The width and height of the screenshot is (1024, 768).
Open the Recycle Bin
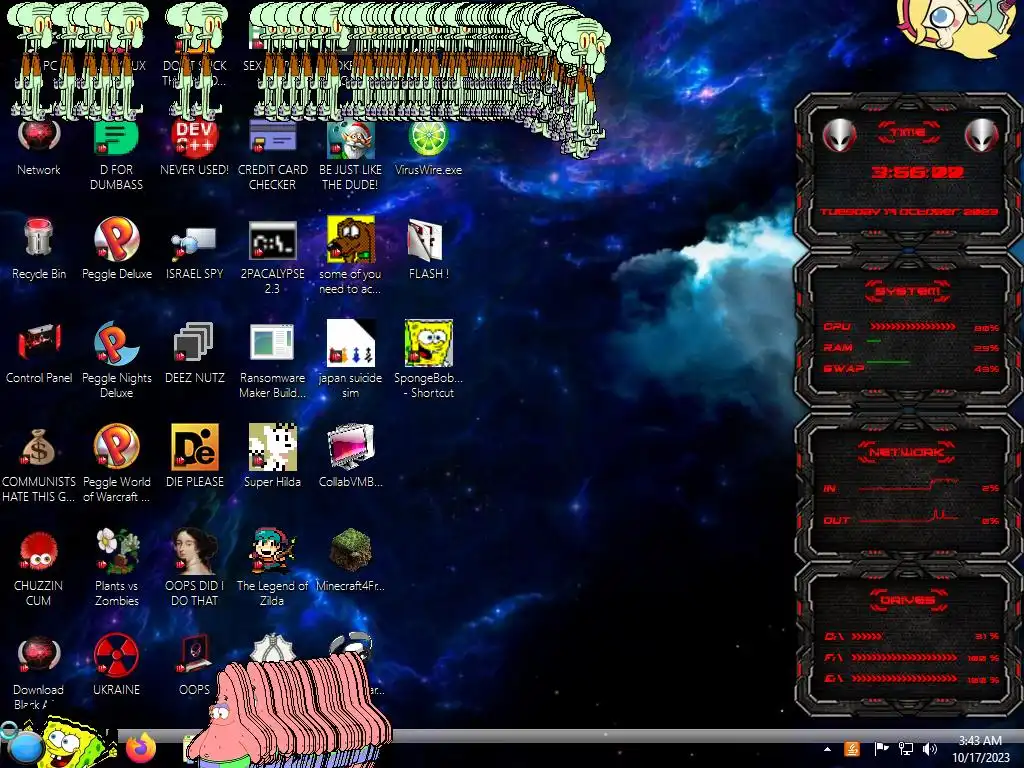click(x=39, y=249)
